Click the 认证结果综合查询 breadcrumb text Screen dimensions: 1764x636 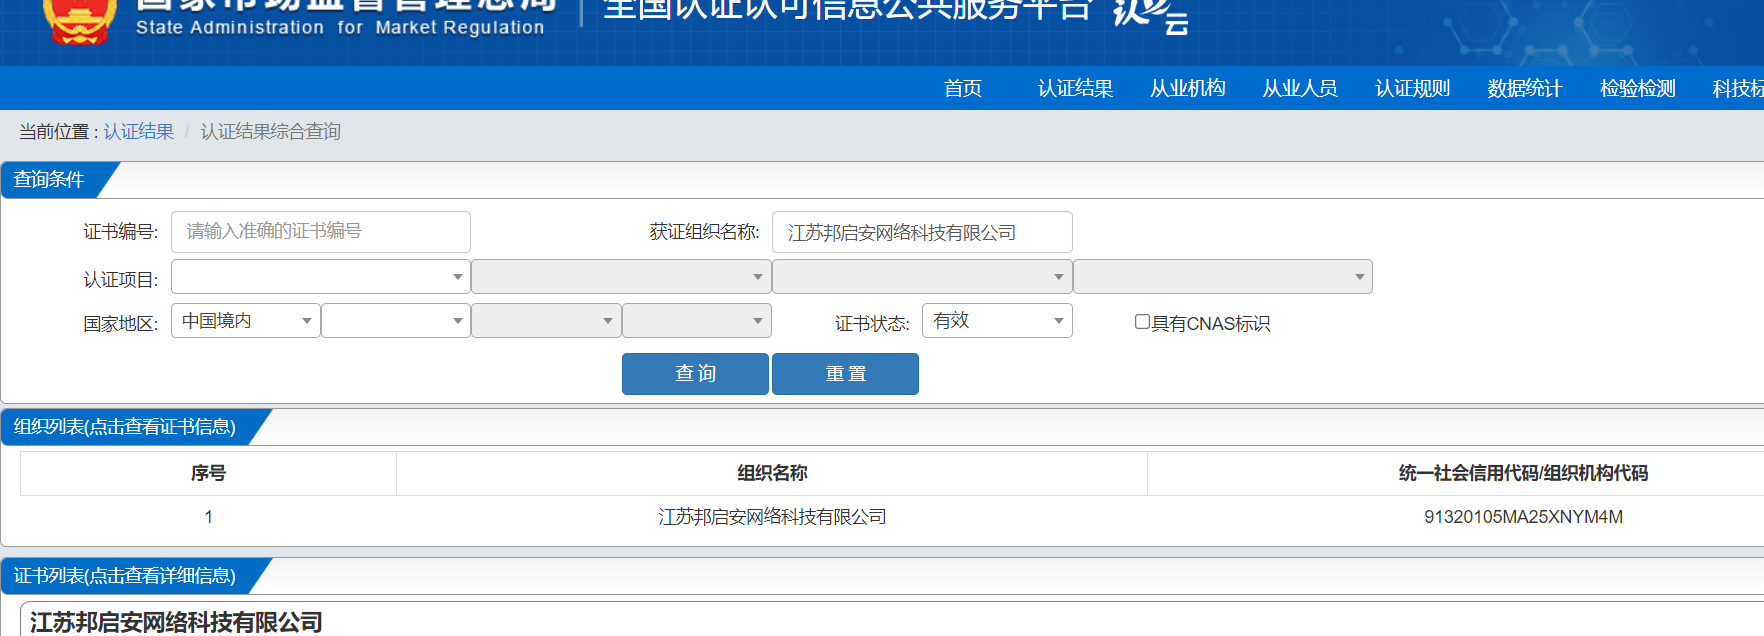tap(271, 132)
